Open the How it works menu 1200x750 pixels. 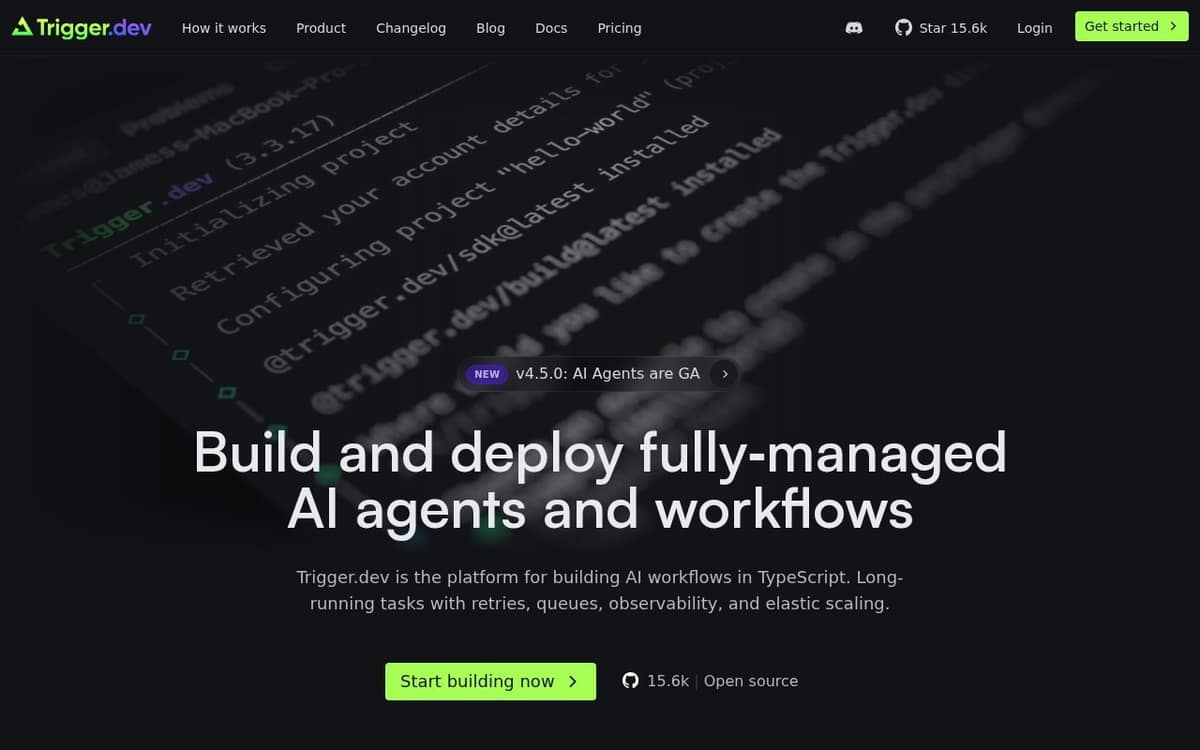224,28
